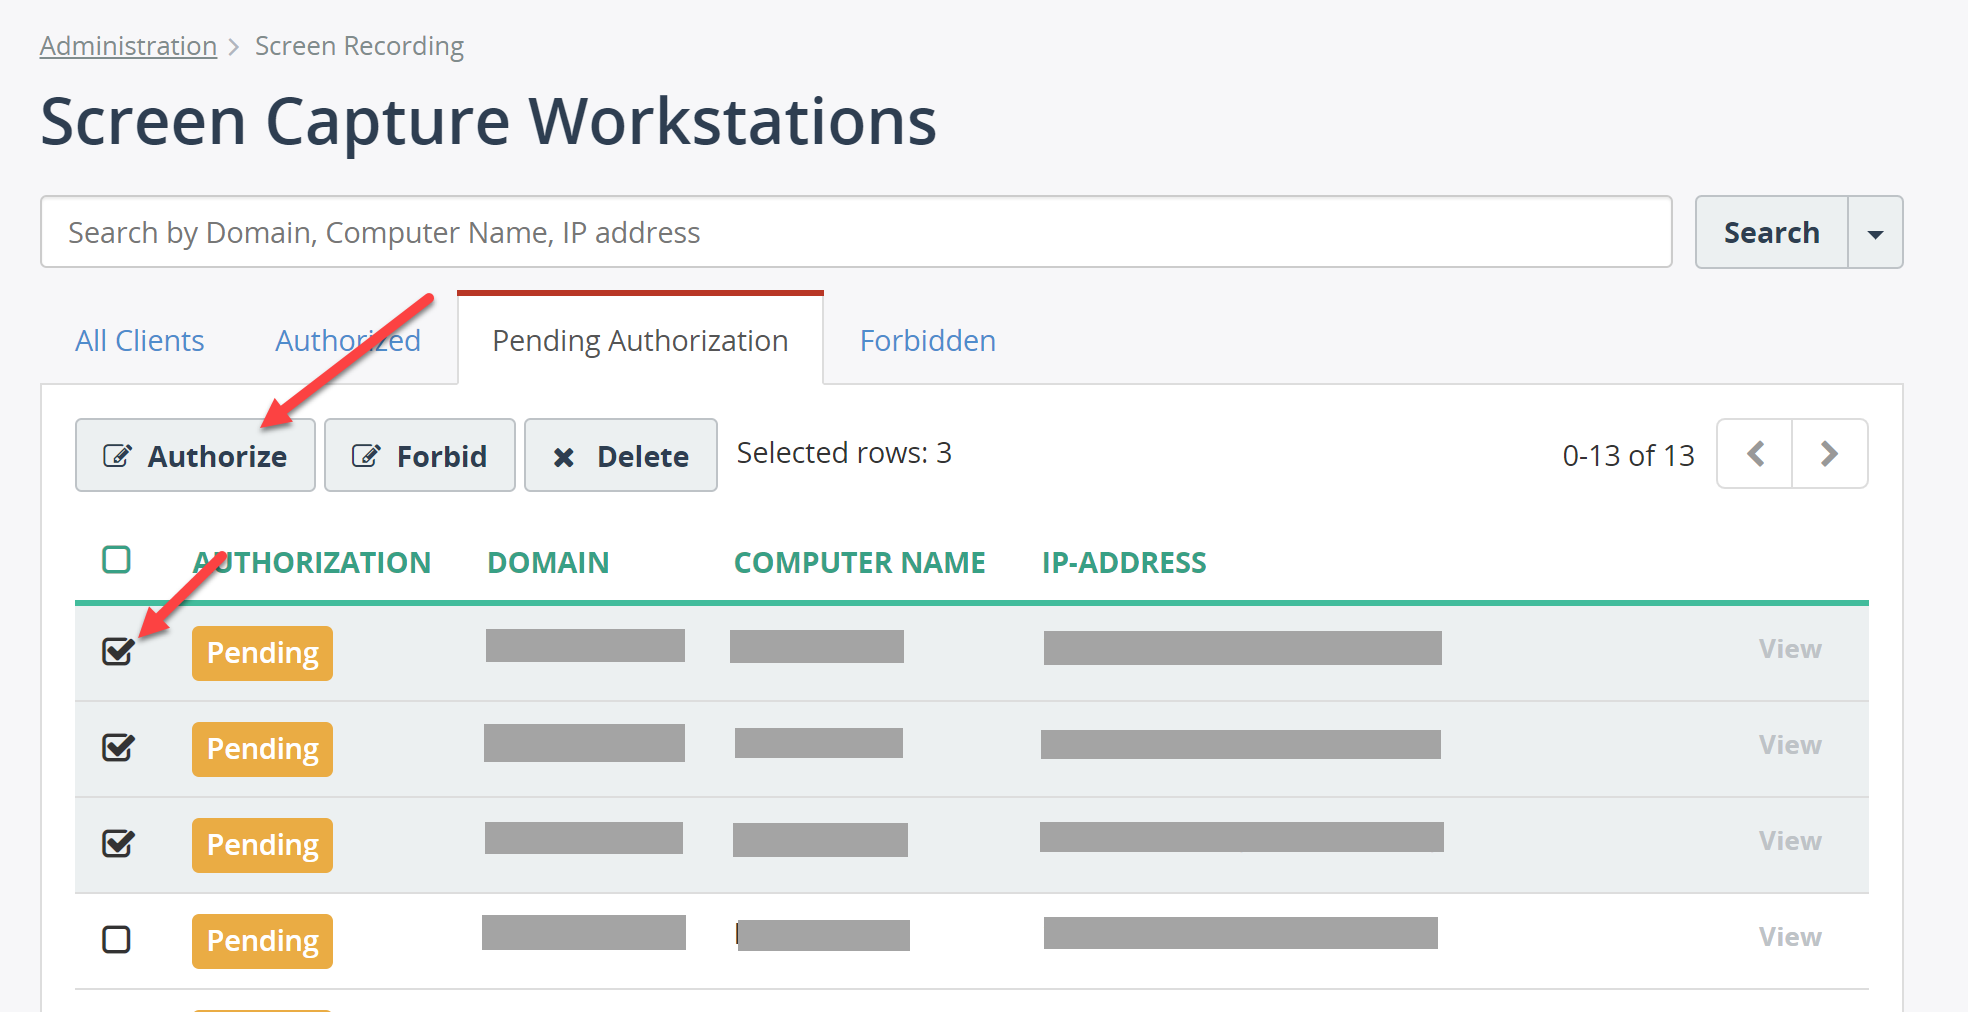The height and width of the screenshot is (1012, 1968).
Task: Click the Search button
Action: pyautogui.click(x=1770, y=232)
